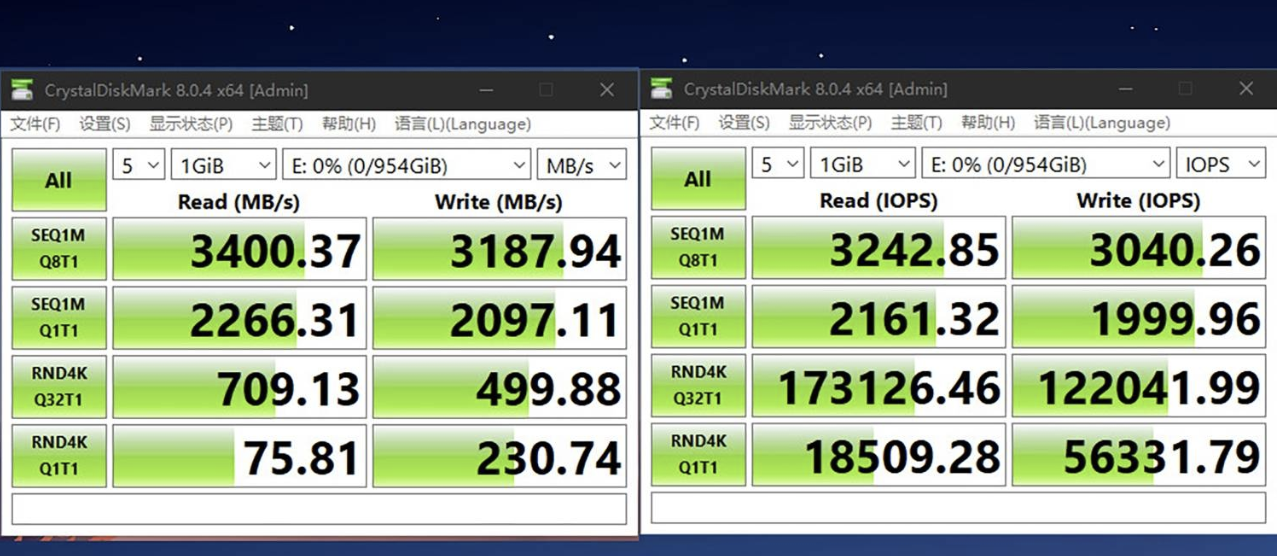Run All tests in left MB/s window

click(x=59, y=180)
